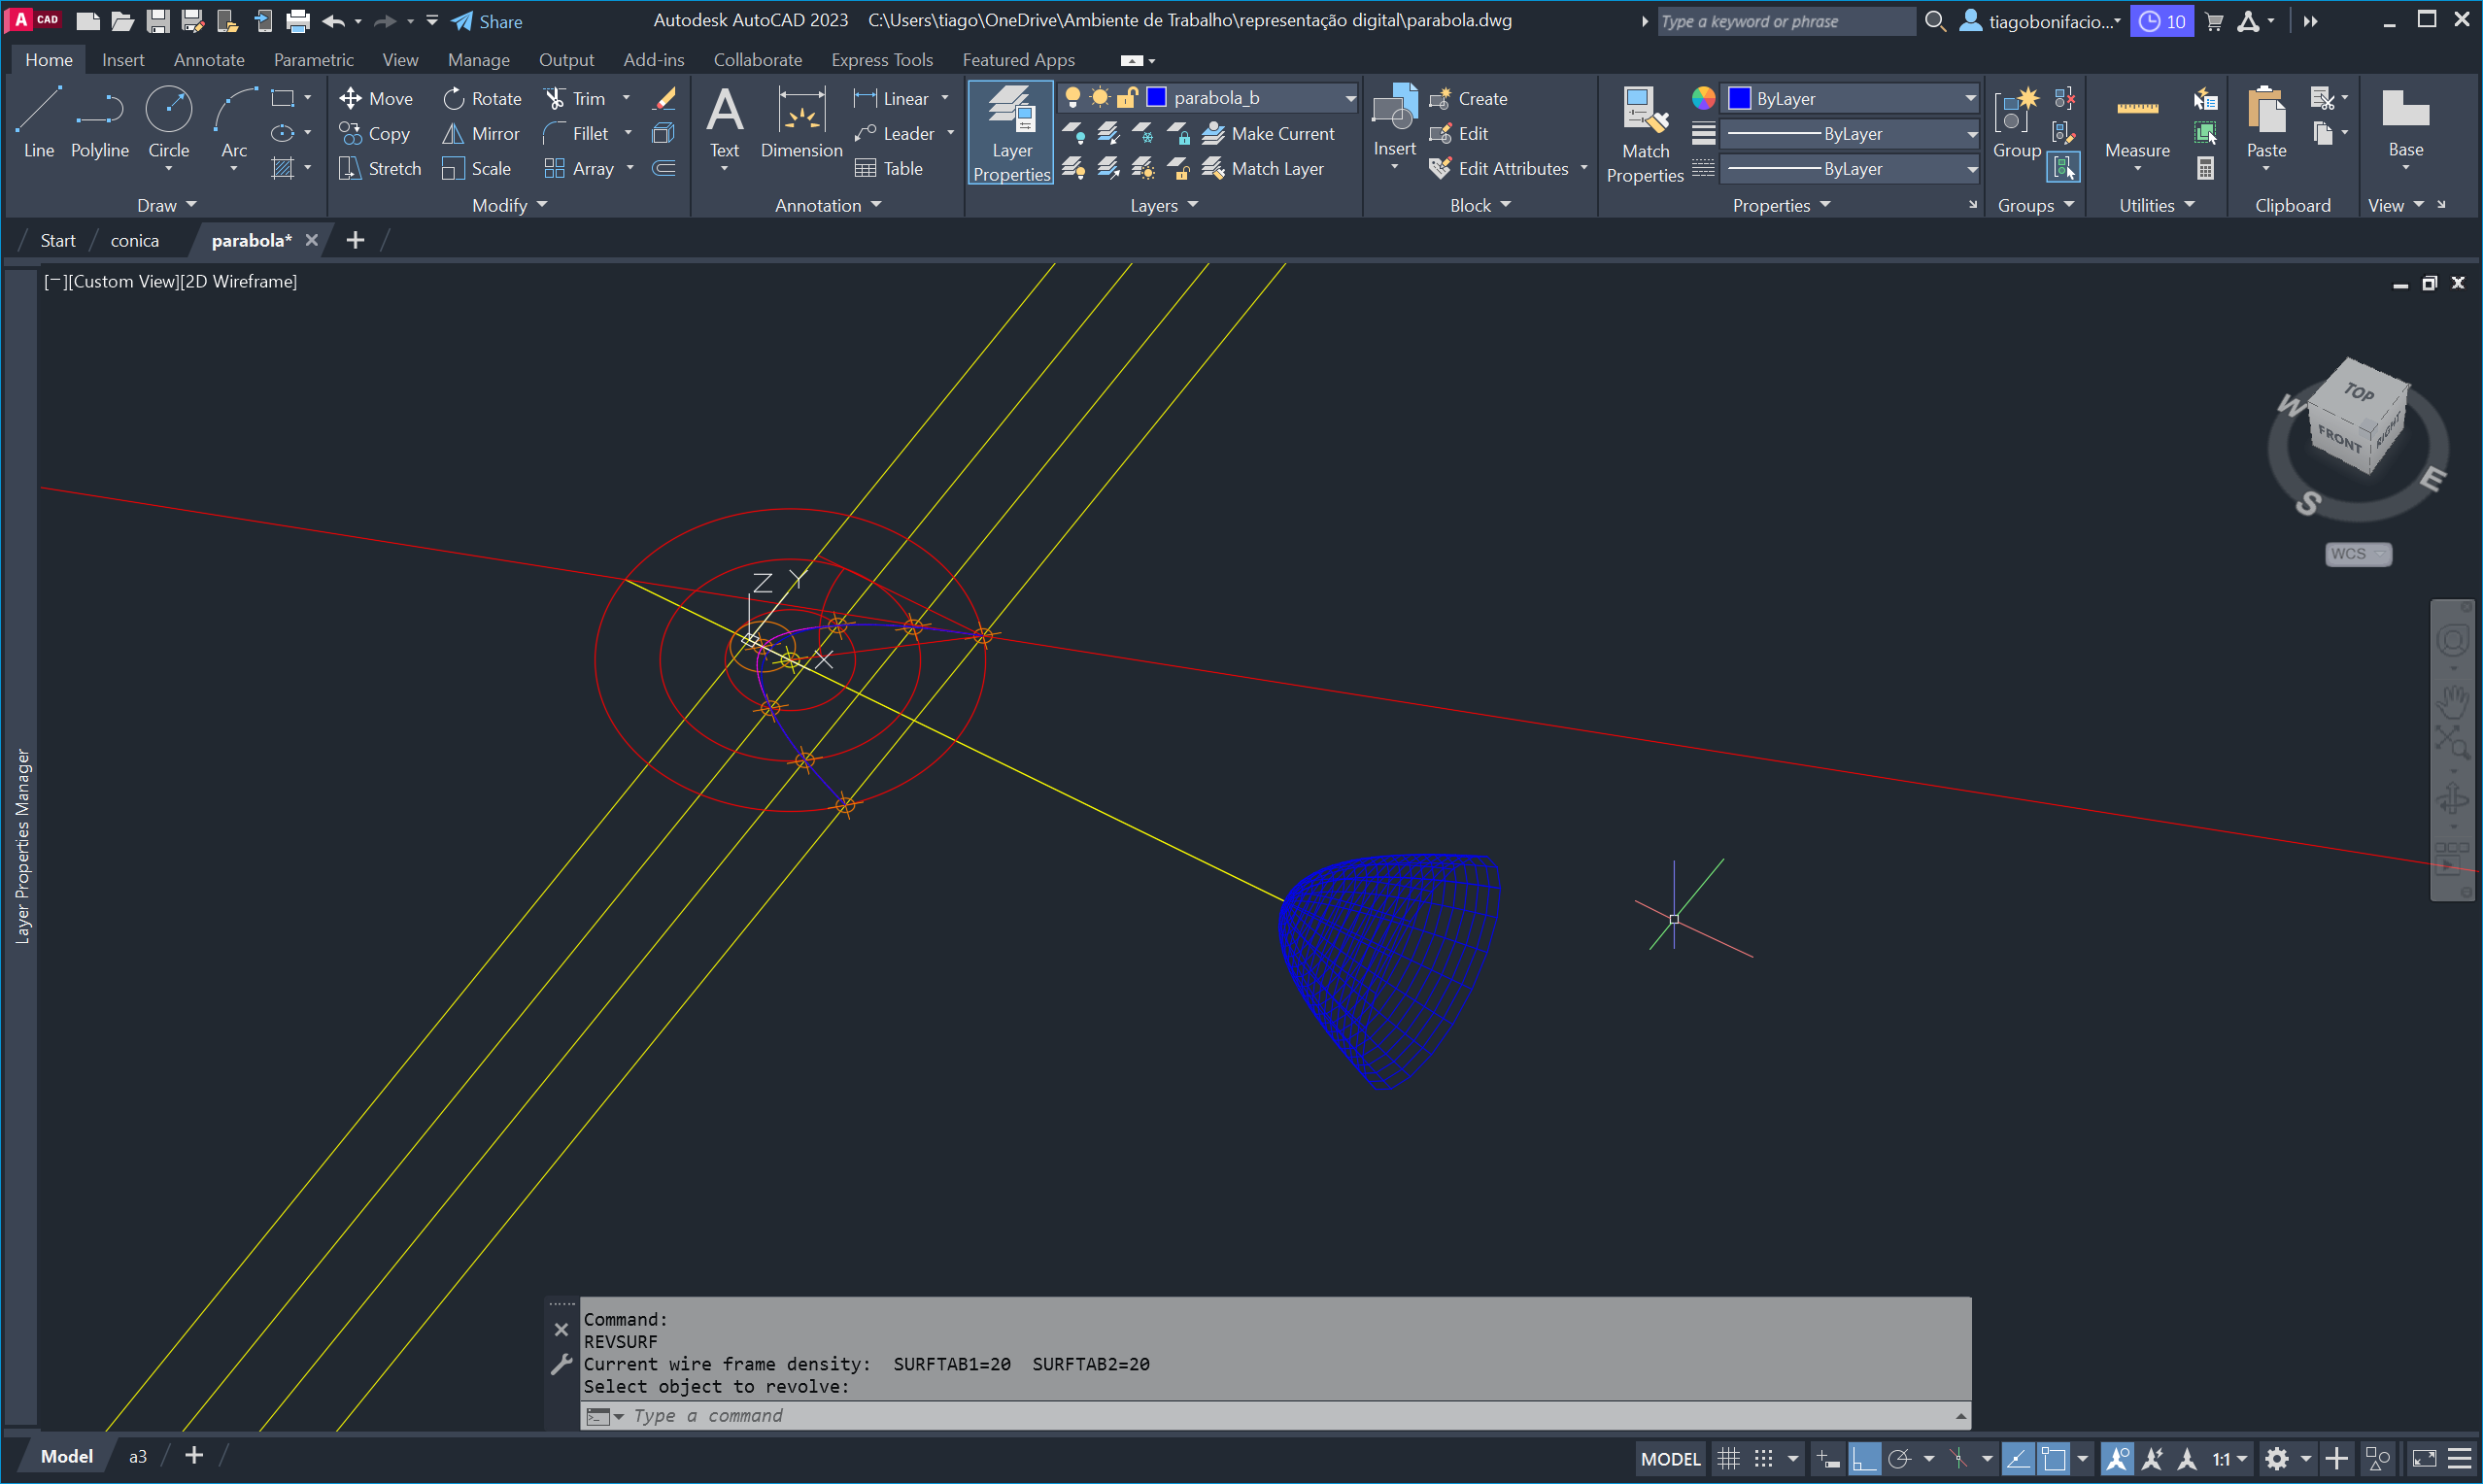Open the ByLayer color dropdown
2483x1484 pixels.
[1969, 98]
